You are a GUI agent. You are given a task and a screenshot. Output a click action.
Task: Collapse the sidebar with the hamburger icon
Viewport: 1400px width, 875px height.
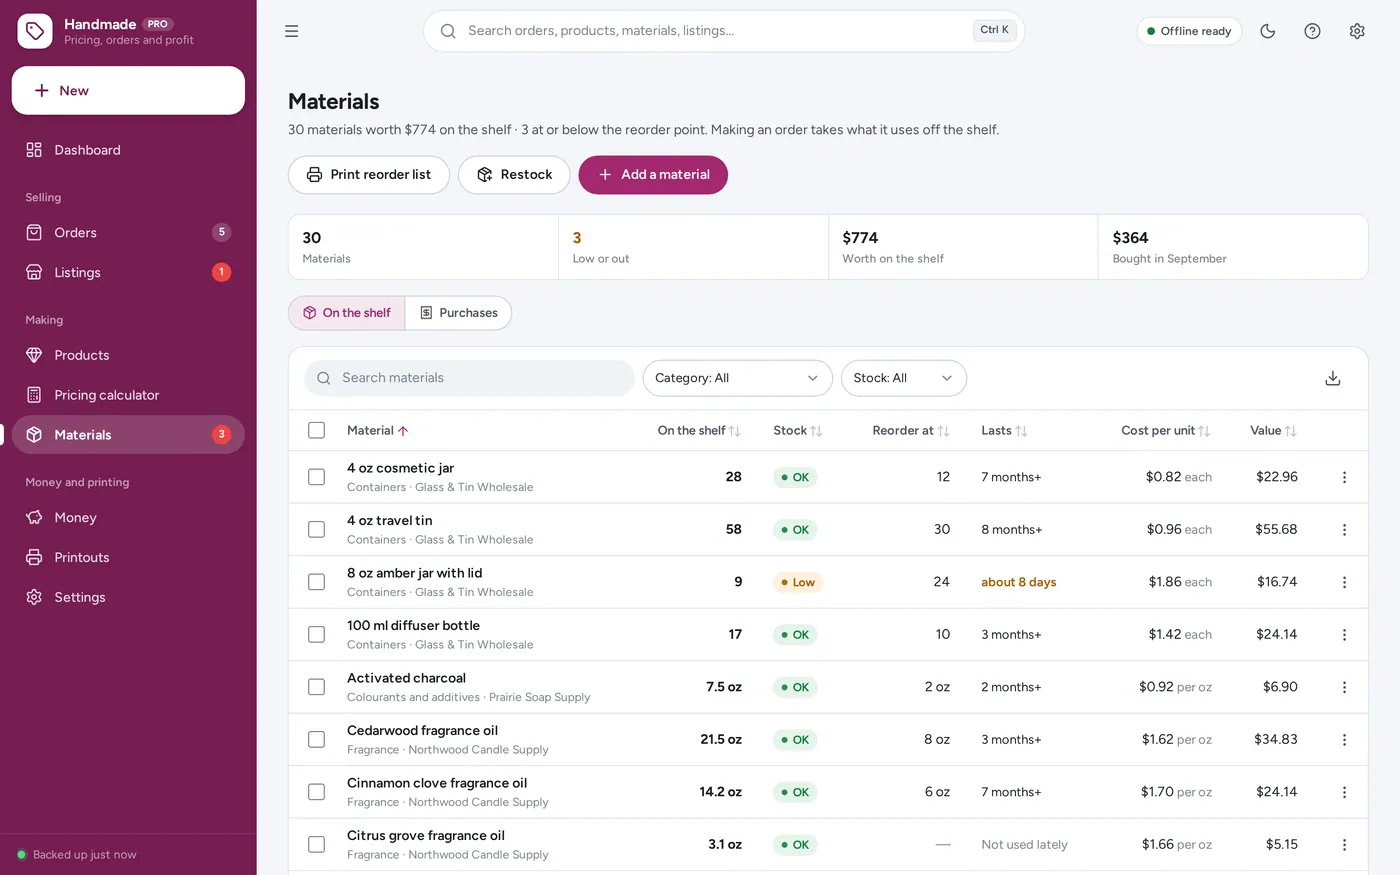pyautogui.click(x=292, y=31)
